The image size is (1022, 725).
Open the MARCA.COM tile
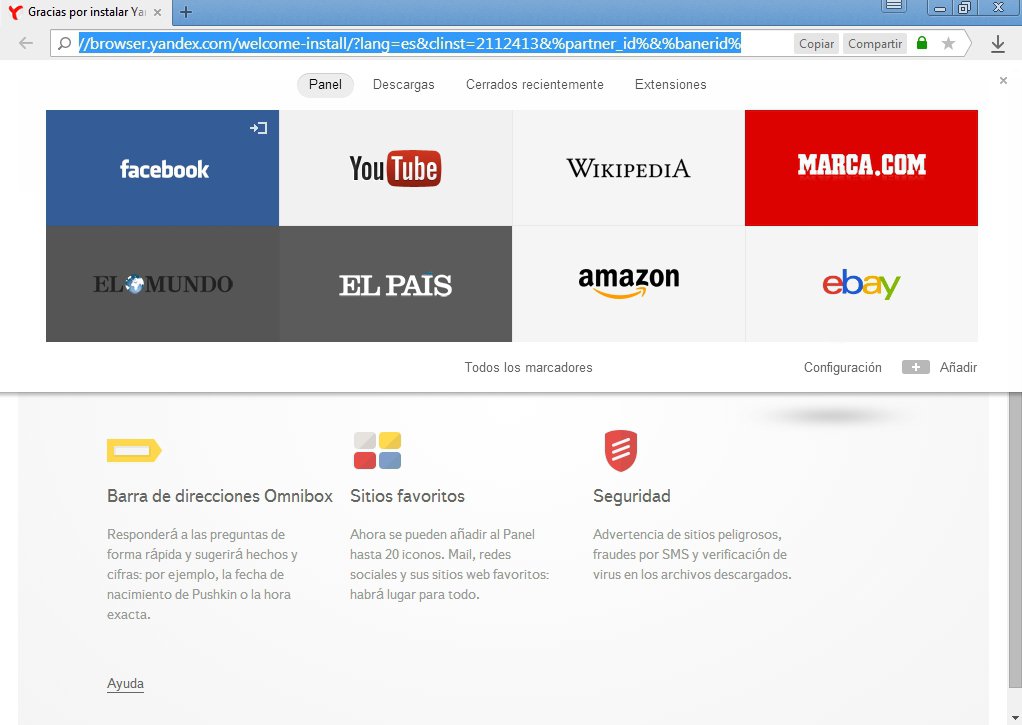(x=861, y=168)
